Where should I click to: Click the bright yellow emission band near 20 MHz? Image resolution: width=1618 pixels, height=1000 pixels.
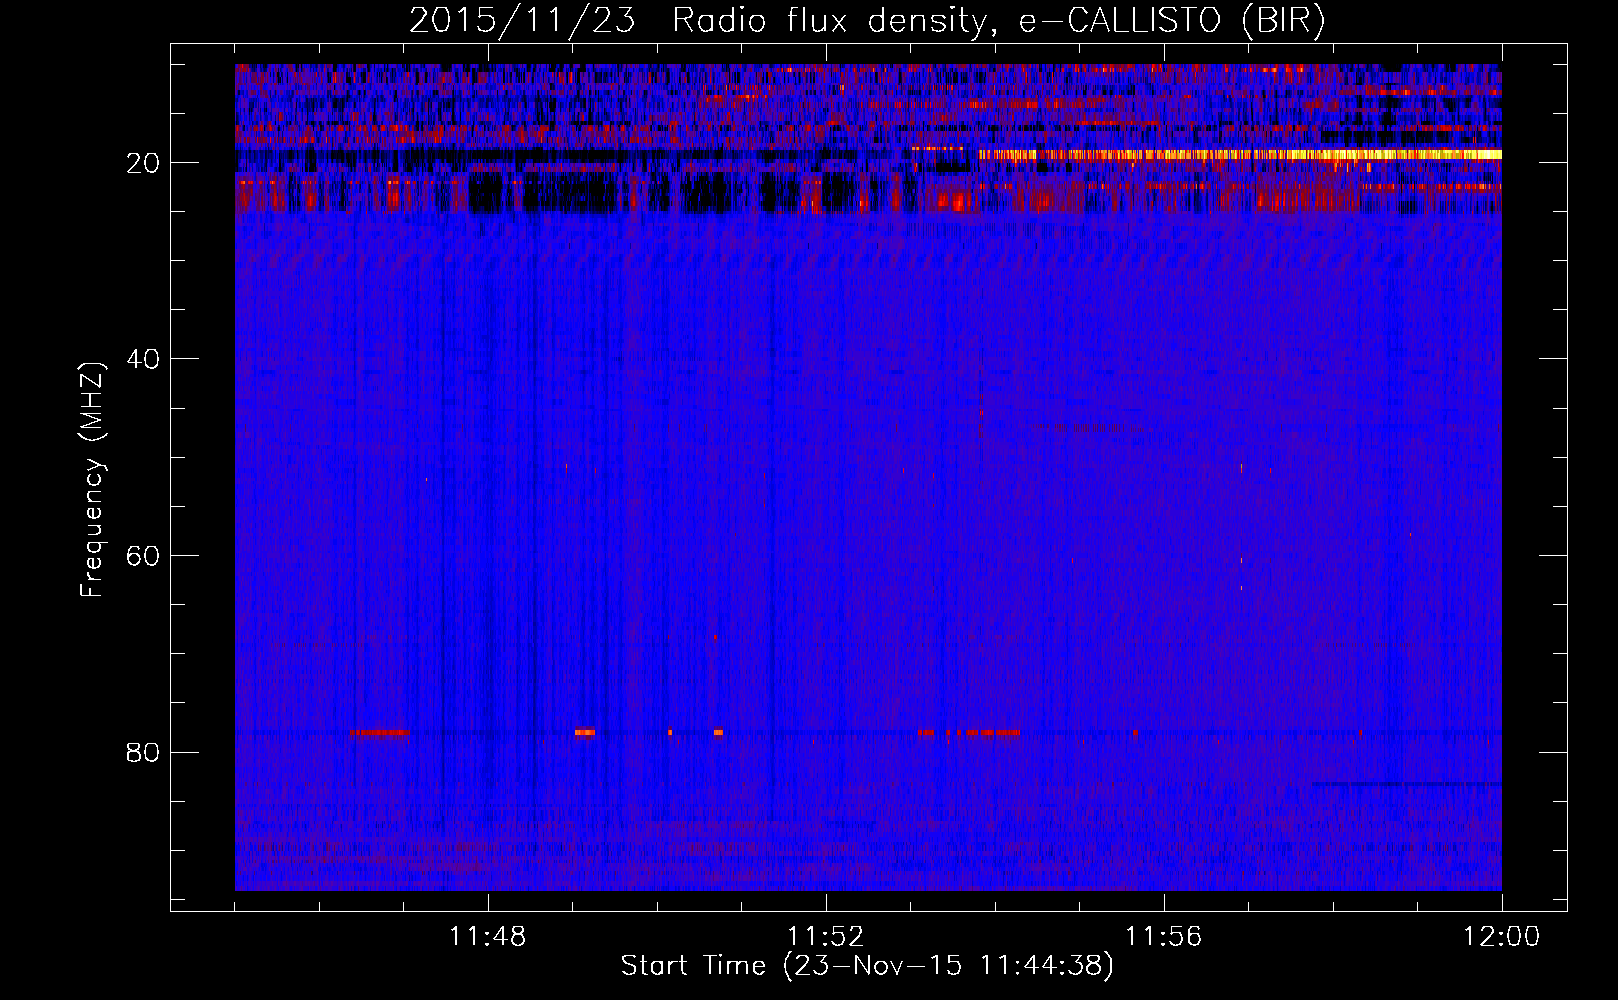pos(1240,155)
